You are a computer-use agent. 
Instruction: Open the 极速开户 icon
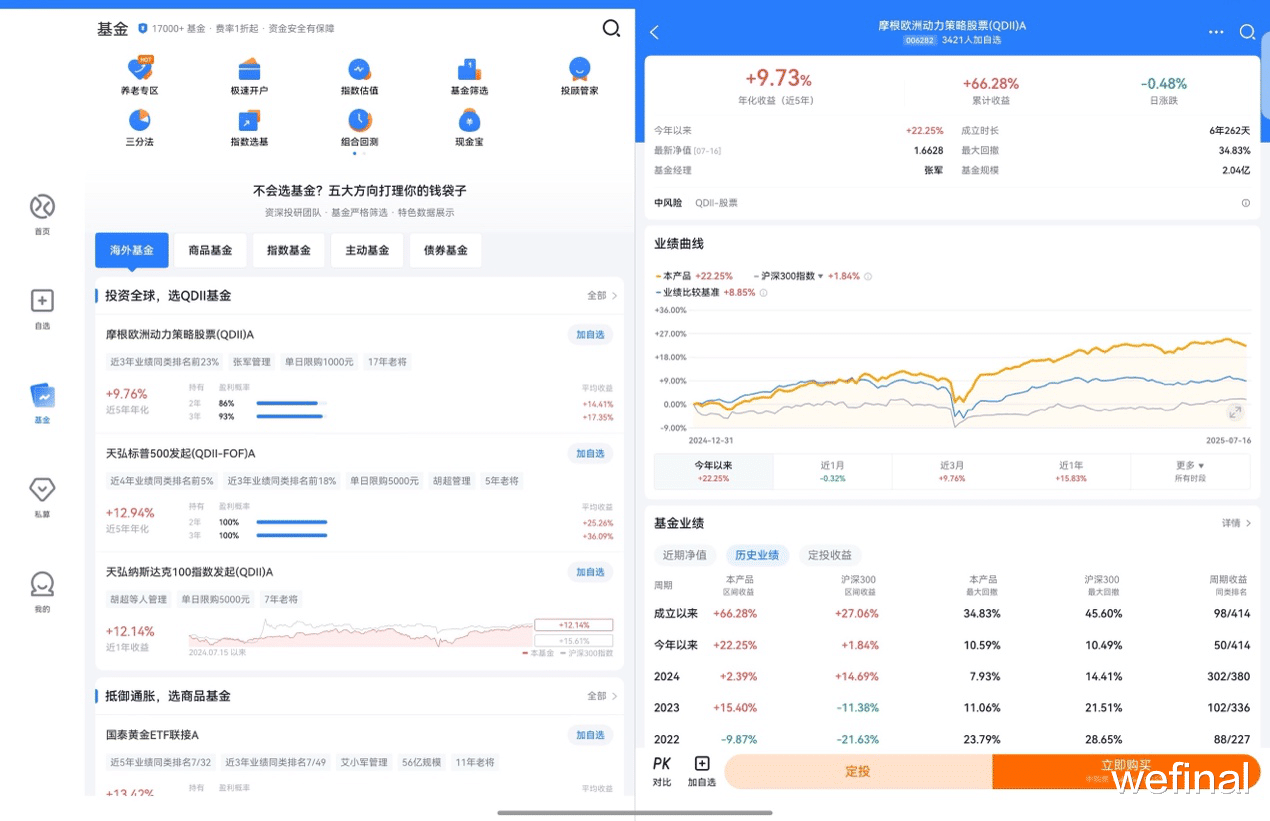point(249,75)
